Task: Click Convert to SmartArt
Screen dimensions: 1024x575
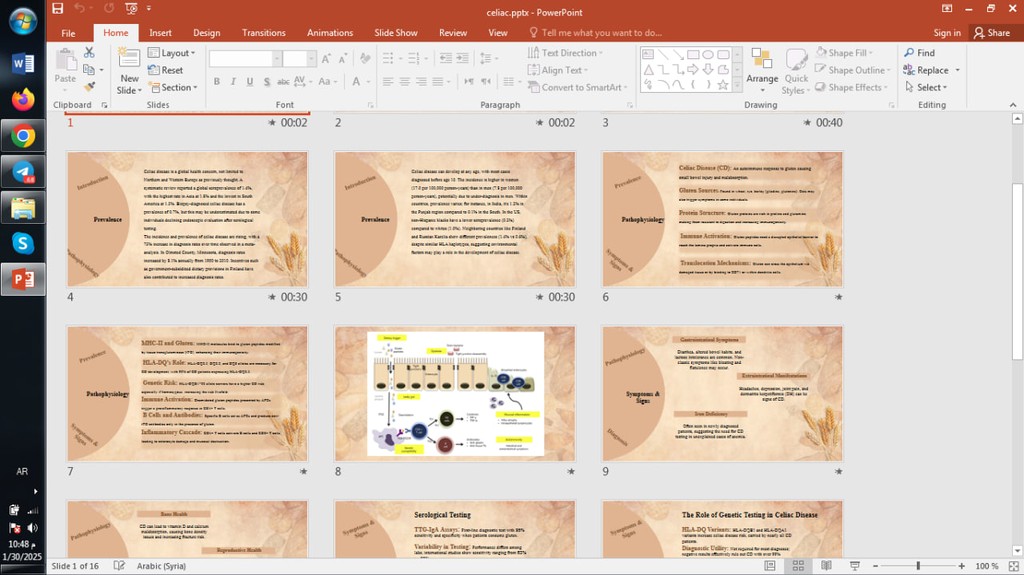Action: [x=577, y=87]
